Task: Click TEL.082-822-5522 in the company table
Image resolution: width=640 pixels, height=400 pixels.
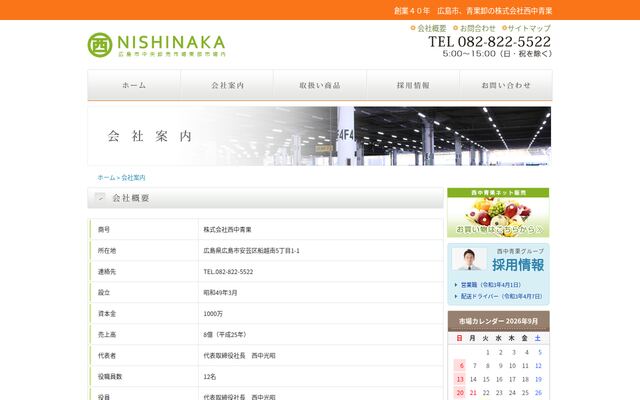Action: pyautogui.click(x=228, y=272)
